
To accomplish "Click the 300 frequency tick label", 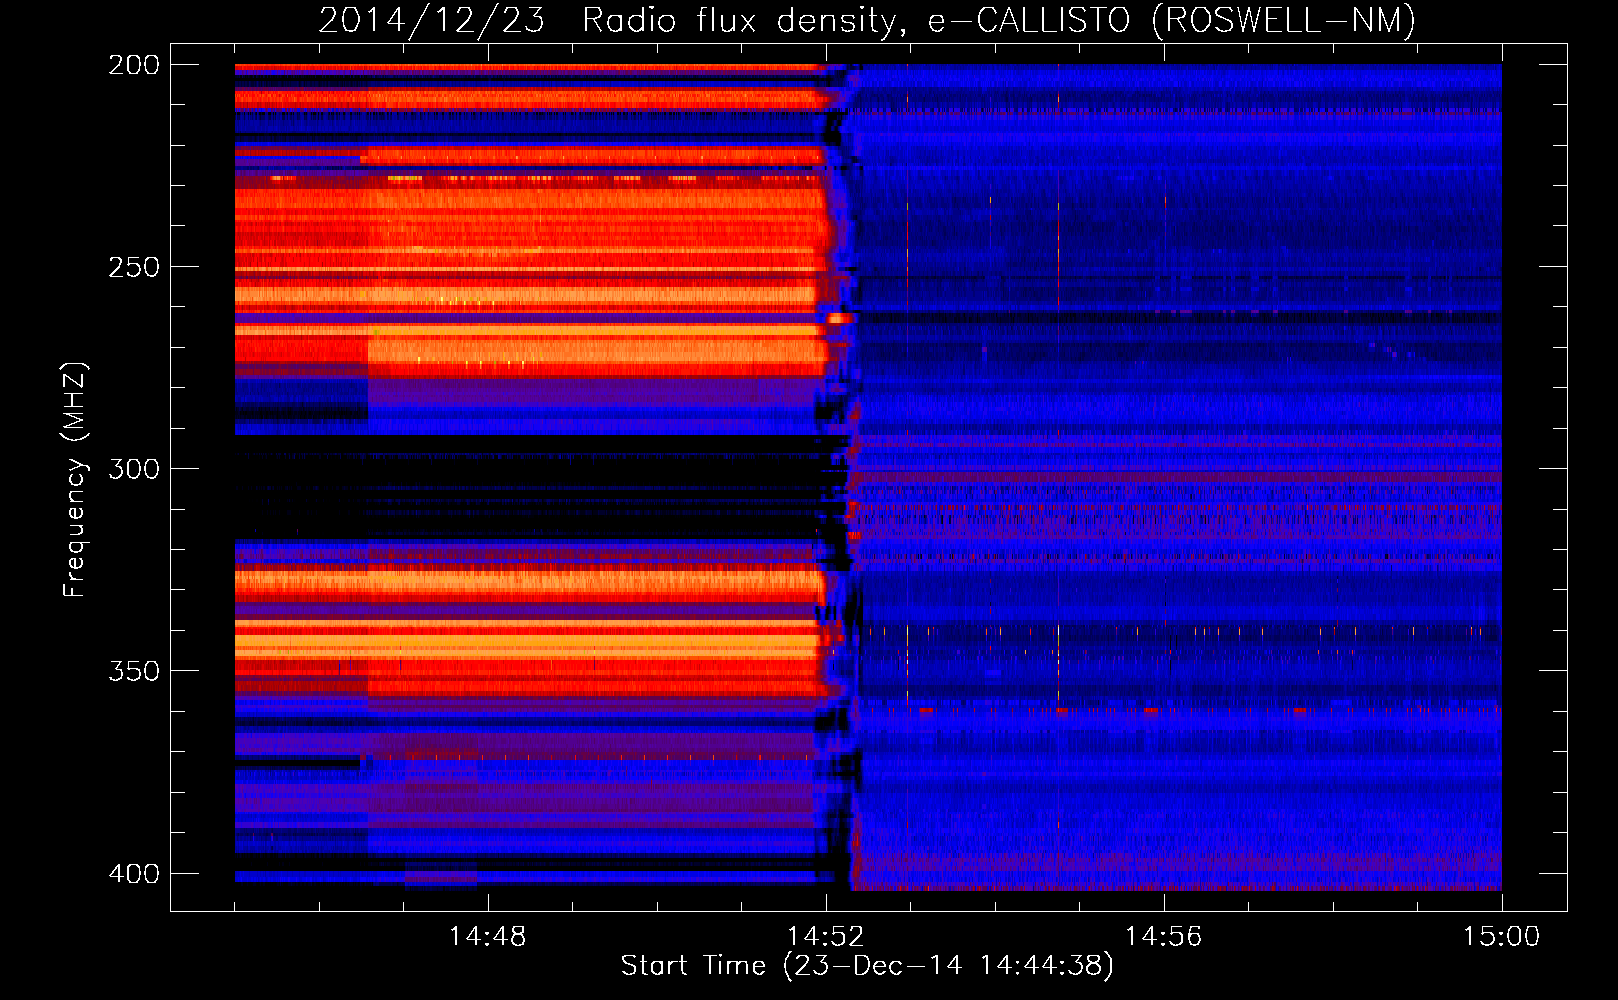I will pyautogui.click(x=134, y=469).
